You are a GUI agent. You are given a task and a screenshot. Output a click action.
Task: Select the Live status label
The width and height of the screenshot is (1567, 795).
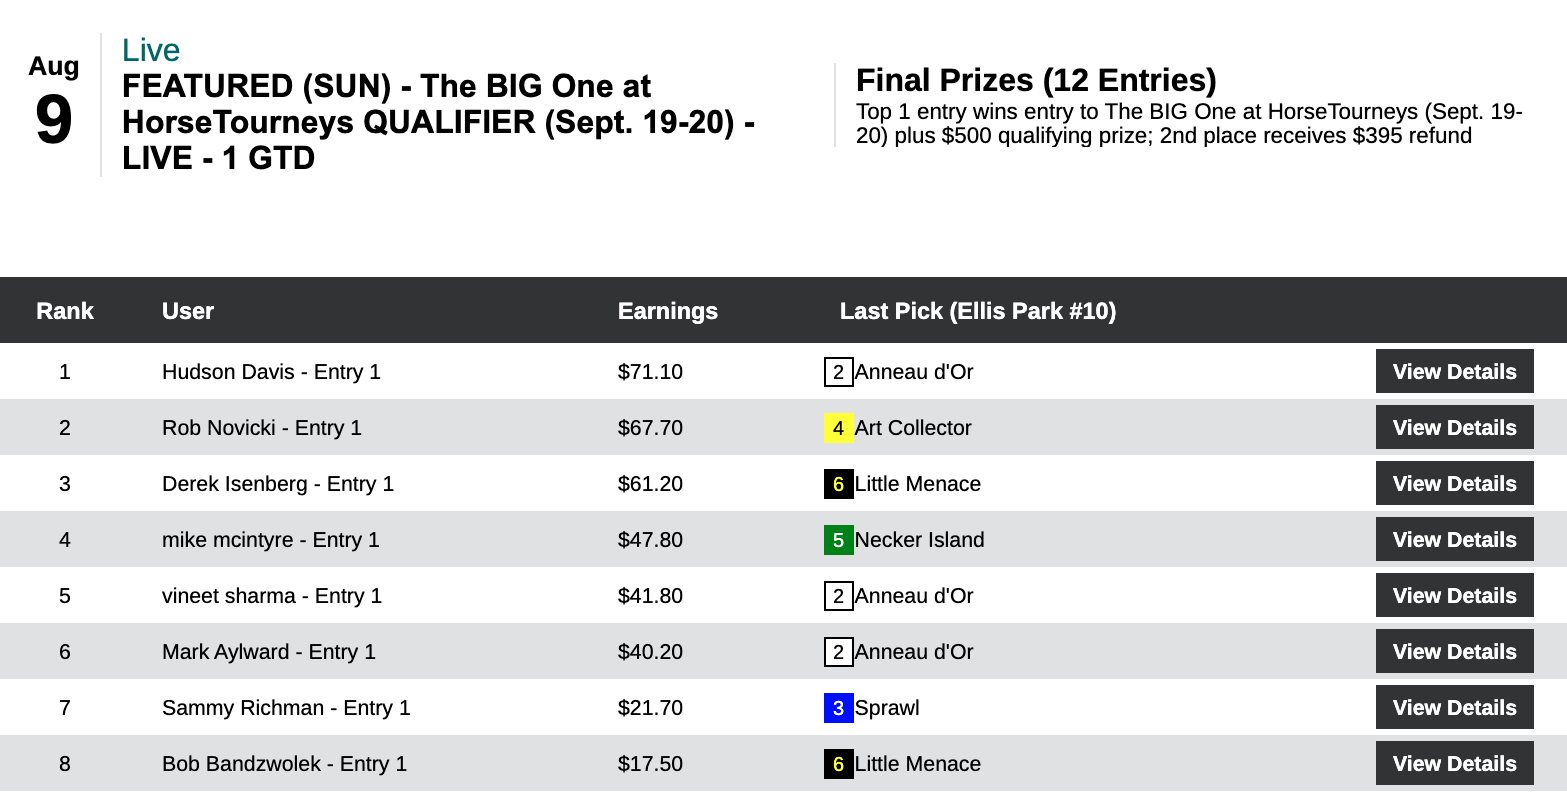[151, 50]
